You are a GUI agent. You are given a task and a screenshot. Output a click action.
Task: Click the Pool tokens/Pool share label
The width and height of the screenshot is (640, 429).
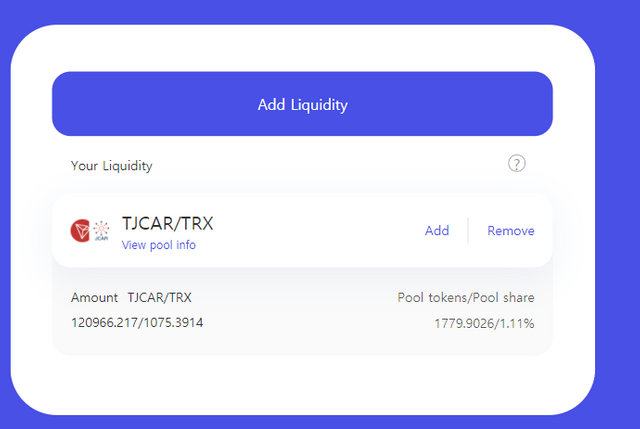(466, 298)
